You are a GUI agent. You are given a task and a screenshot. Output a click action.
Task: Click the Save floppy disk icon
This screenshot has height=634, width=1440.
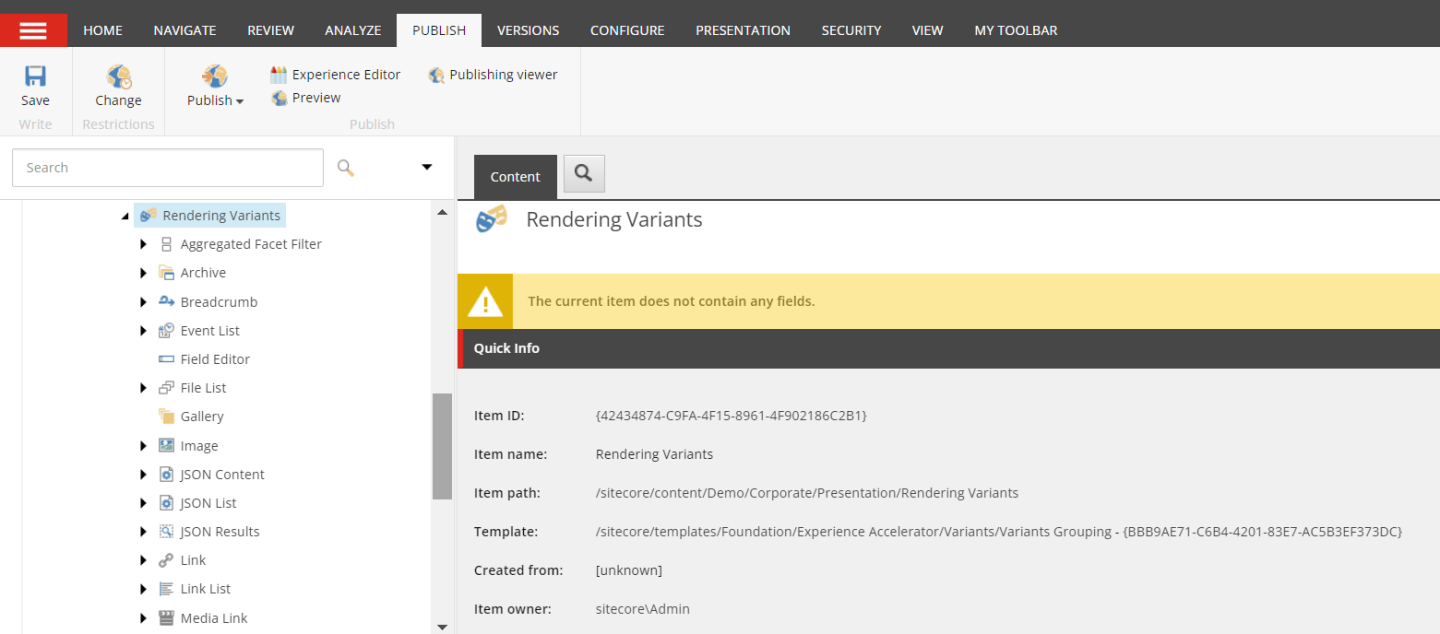point(35,76)
